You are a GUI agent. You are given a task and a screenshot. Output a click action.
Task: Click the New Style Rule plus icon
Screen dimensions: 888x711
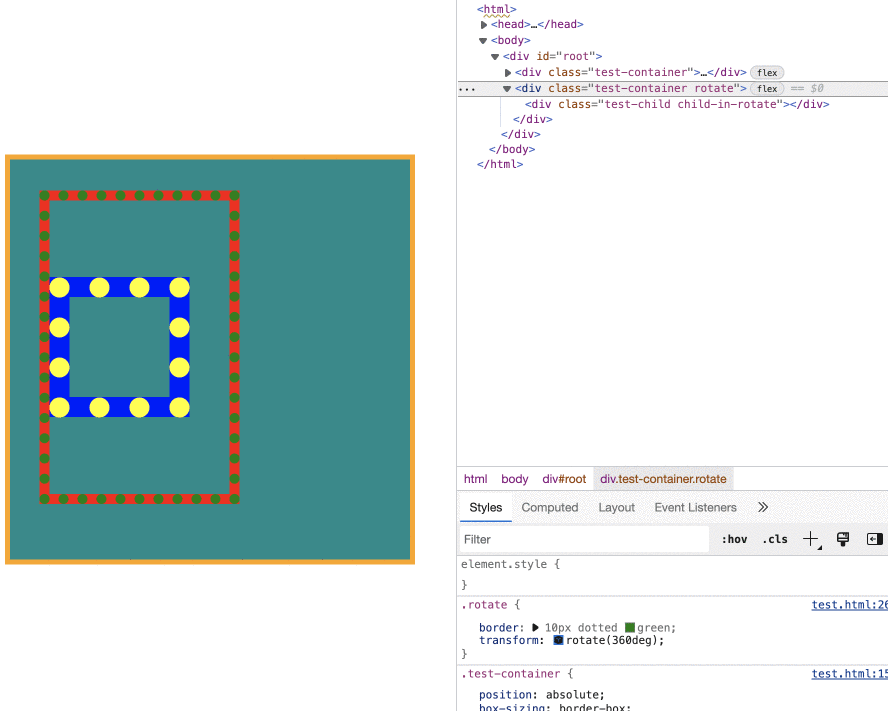pyautogui.click(x=811, y=539)
